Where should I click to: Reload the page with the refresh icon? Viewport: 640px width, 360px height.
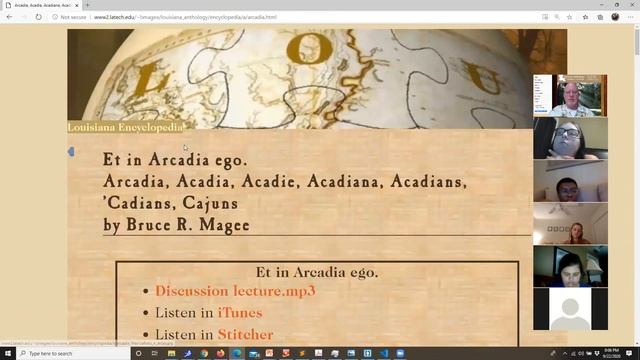[38, 17]
